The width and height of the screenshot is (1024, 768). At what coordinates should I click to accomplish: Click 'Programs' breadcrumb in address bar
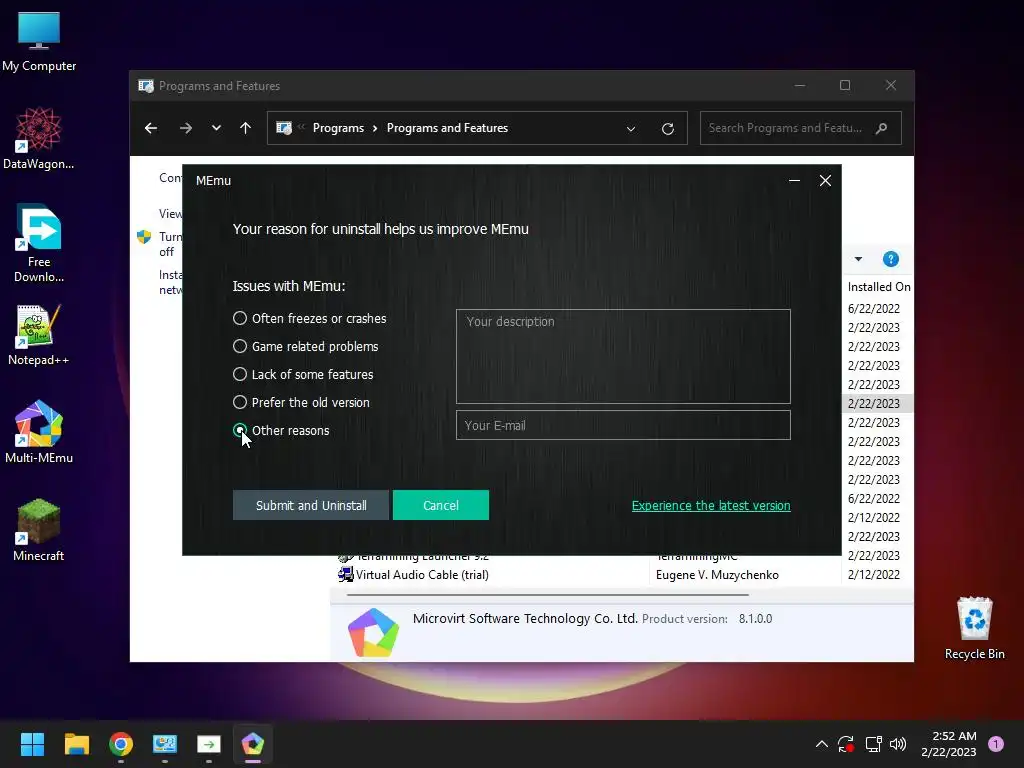(338, 128)
